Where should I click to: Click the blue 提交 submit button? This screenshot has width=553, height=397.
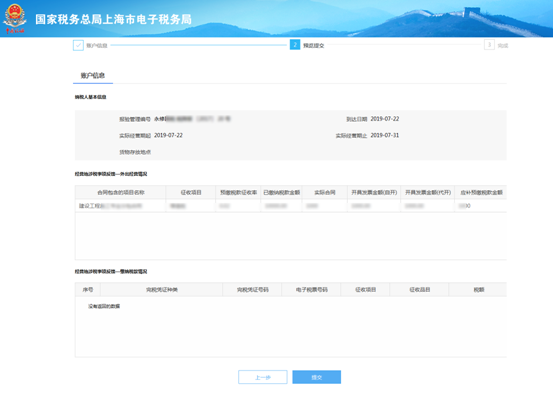[x=317, y=377]
